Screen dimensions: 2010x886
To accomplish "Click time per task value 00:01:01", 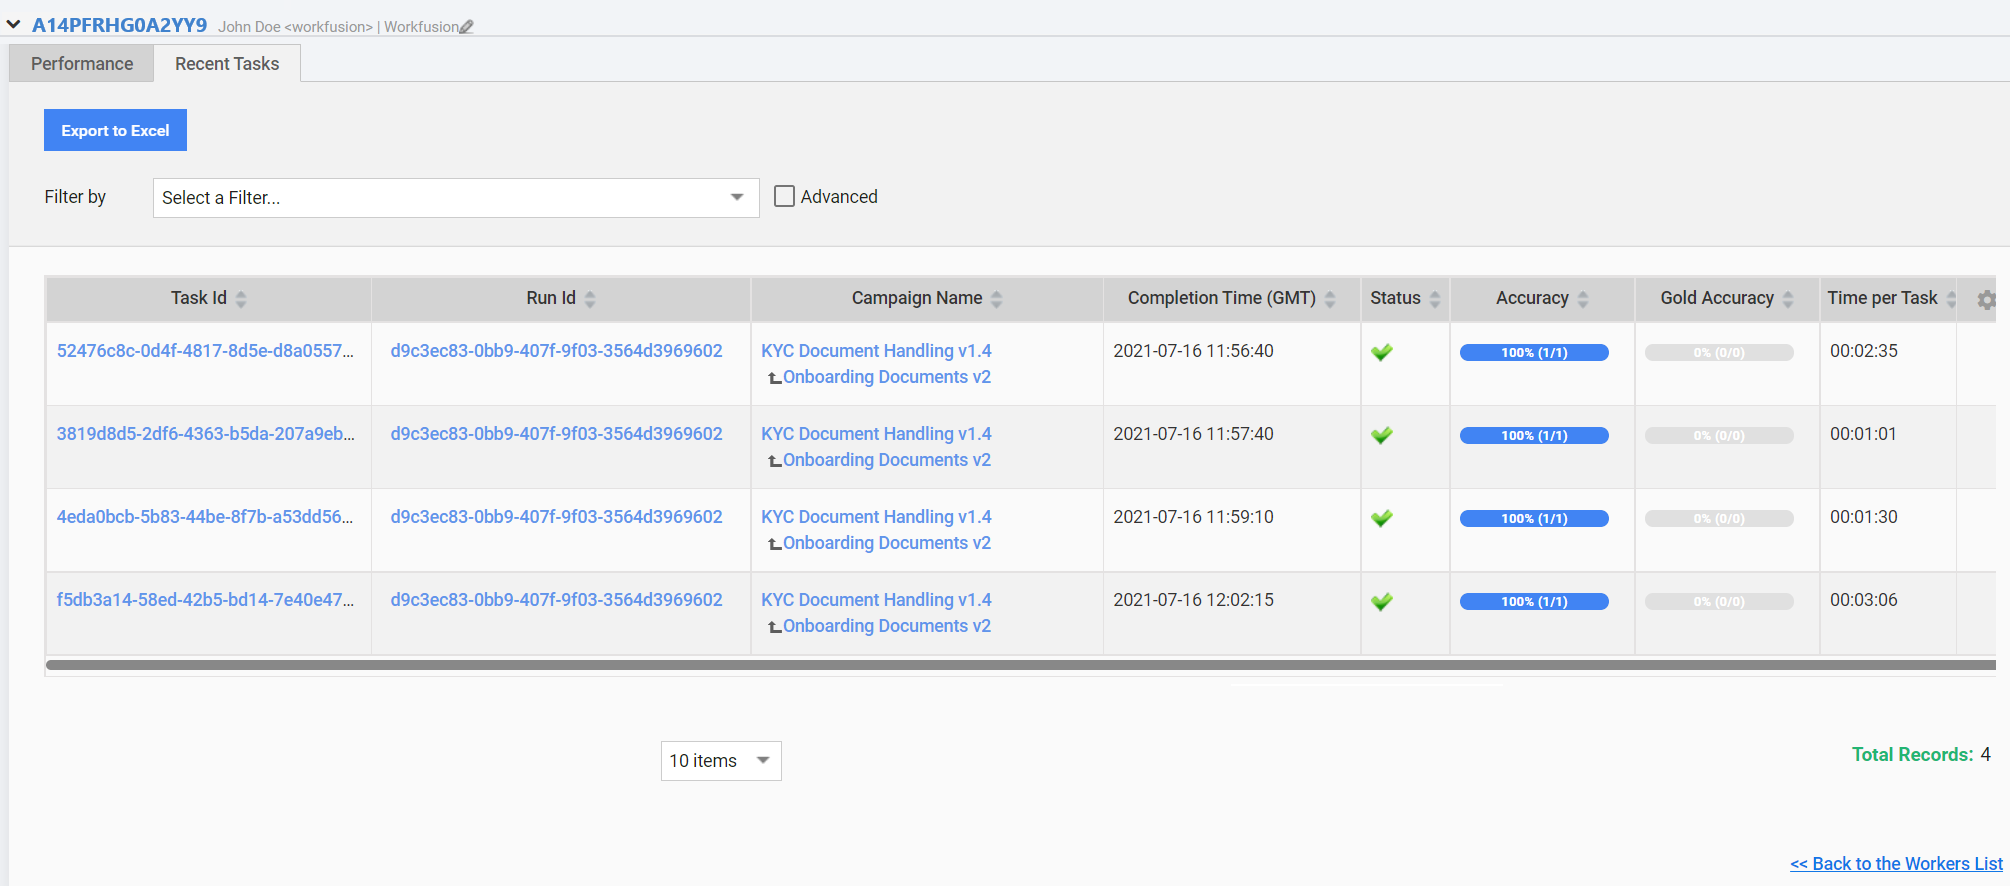I will pos(1864,434).
